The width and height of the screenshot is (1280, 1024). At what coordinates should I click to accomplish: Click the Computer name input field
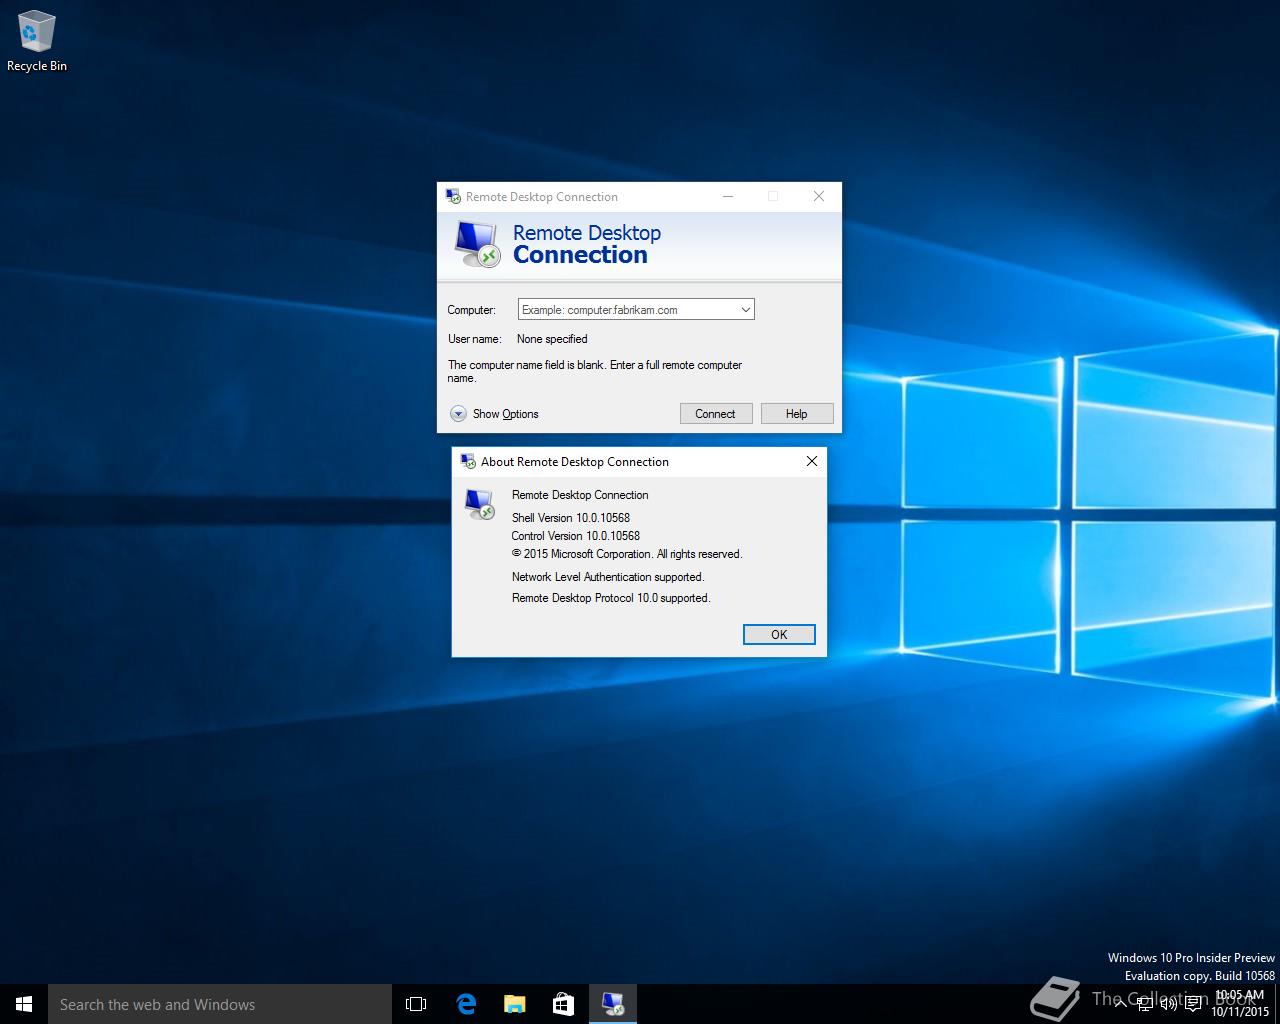pos(627,310)
